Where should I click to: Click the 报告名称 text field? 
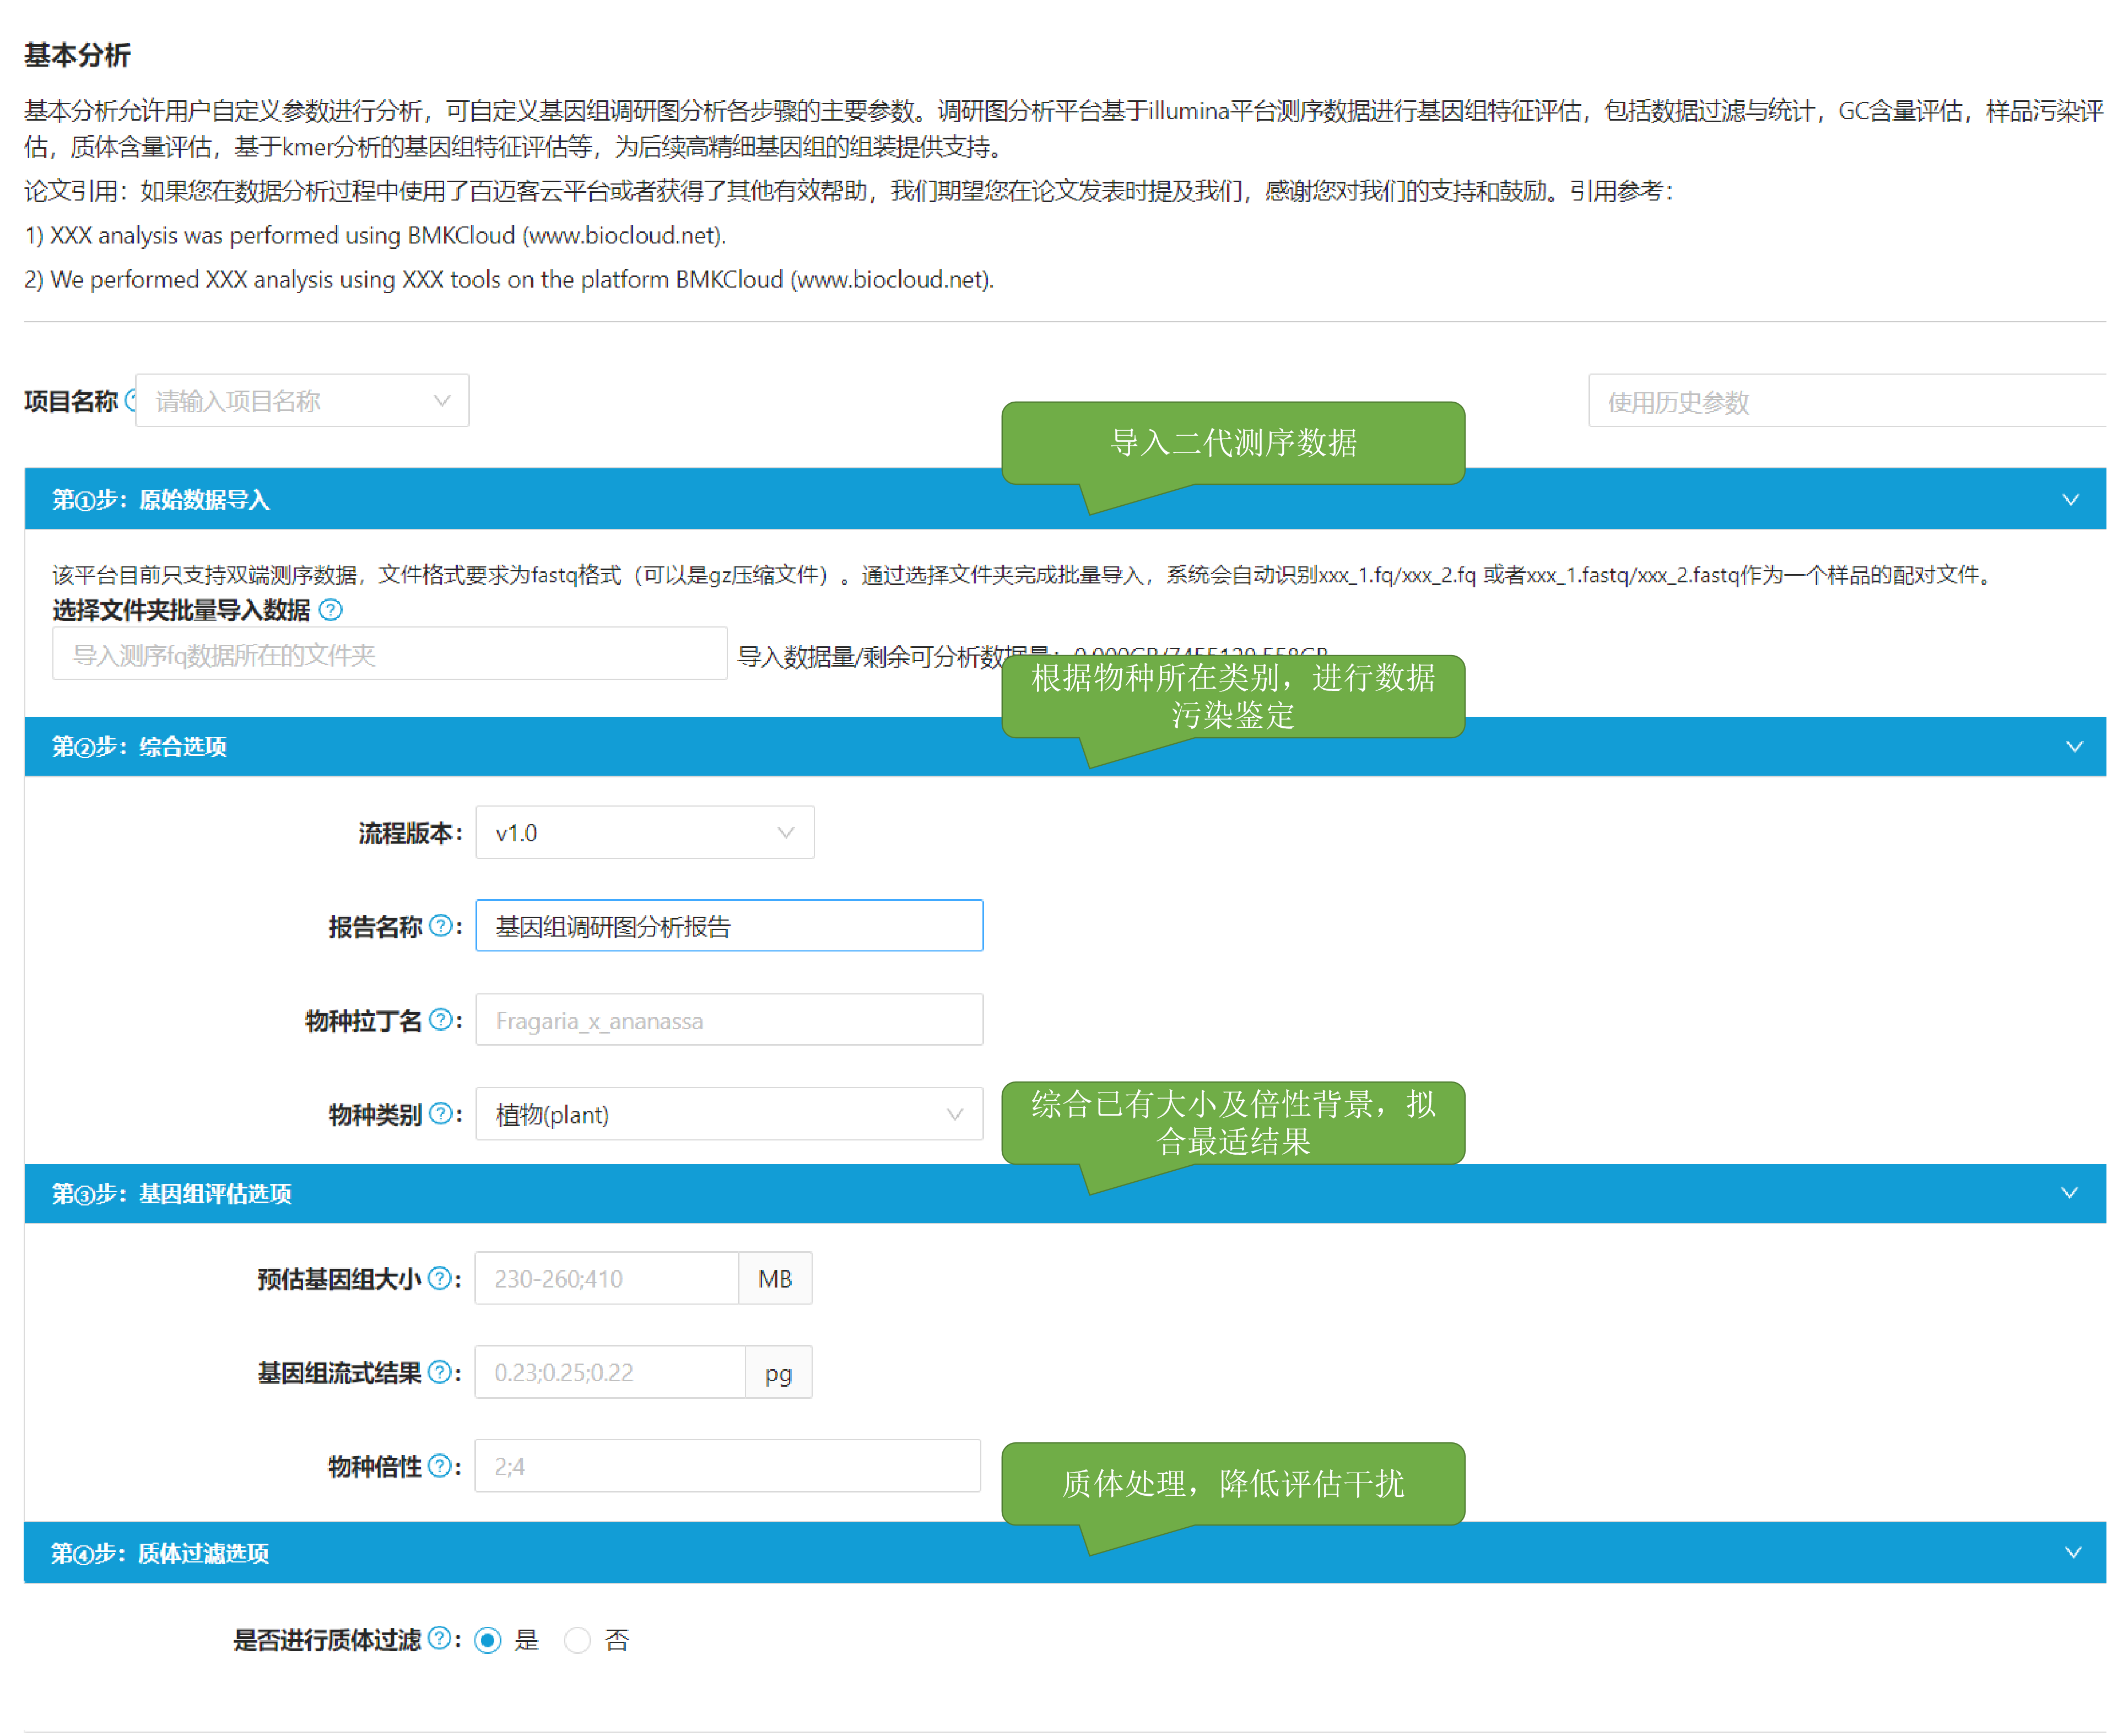coord(728,926)
